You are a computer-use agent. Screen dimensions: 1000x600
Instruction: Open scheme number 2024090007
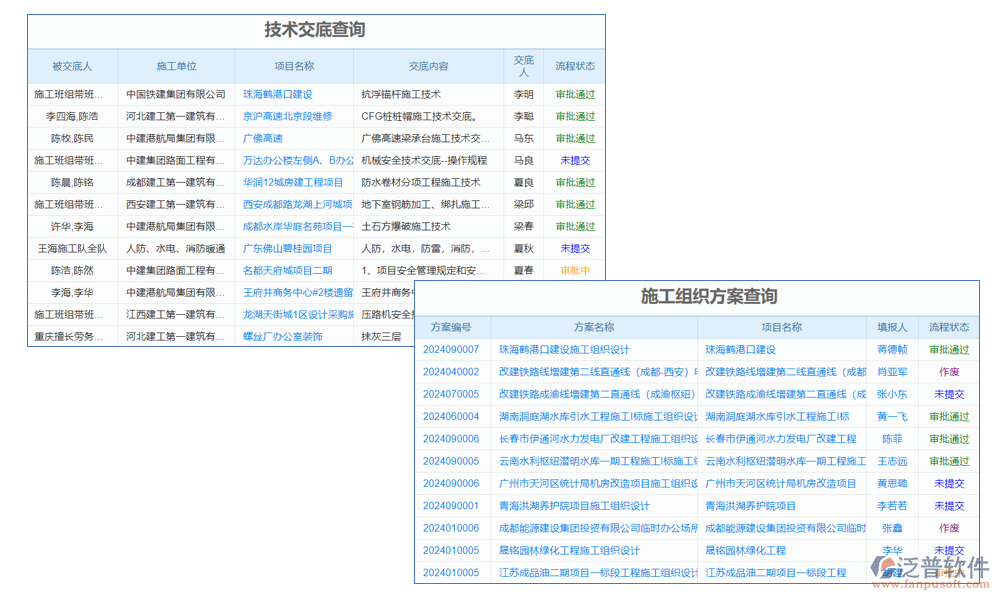[451, 351]
